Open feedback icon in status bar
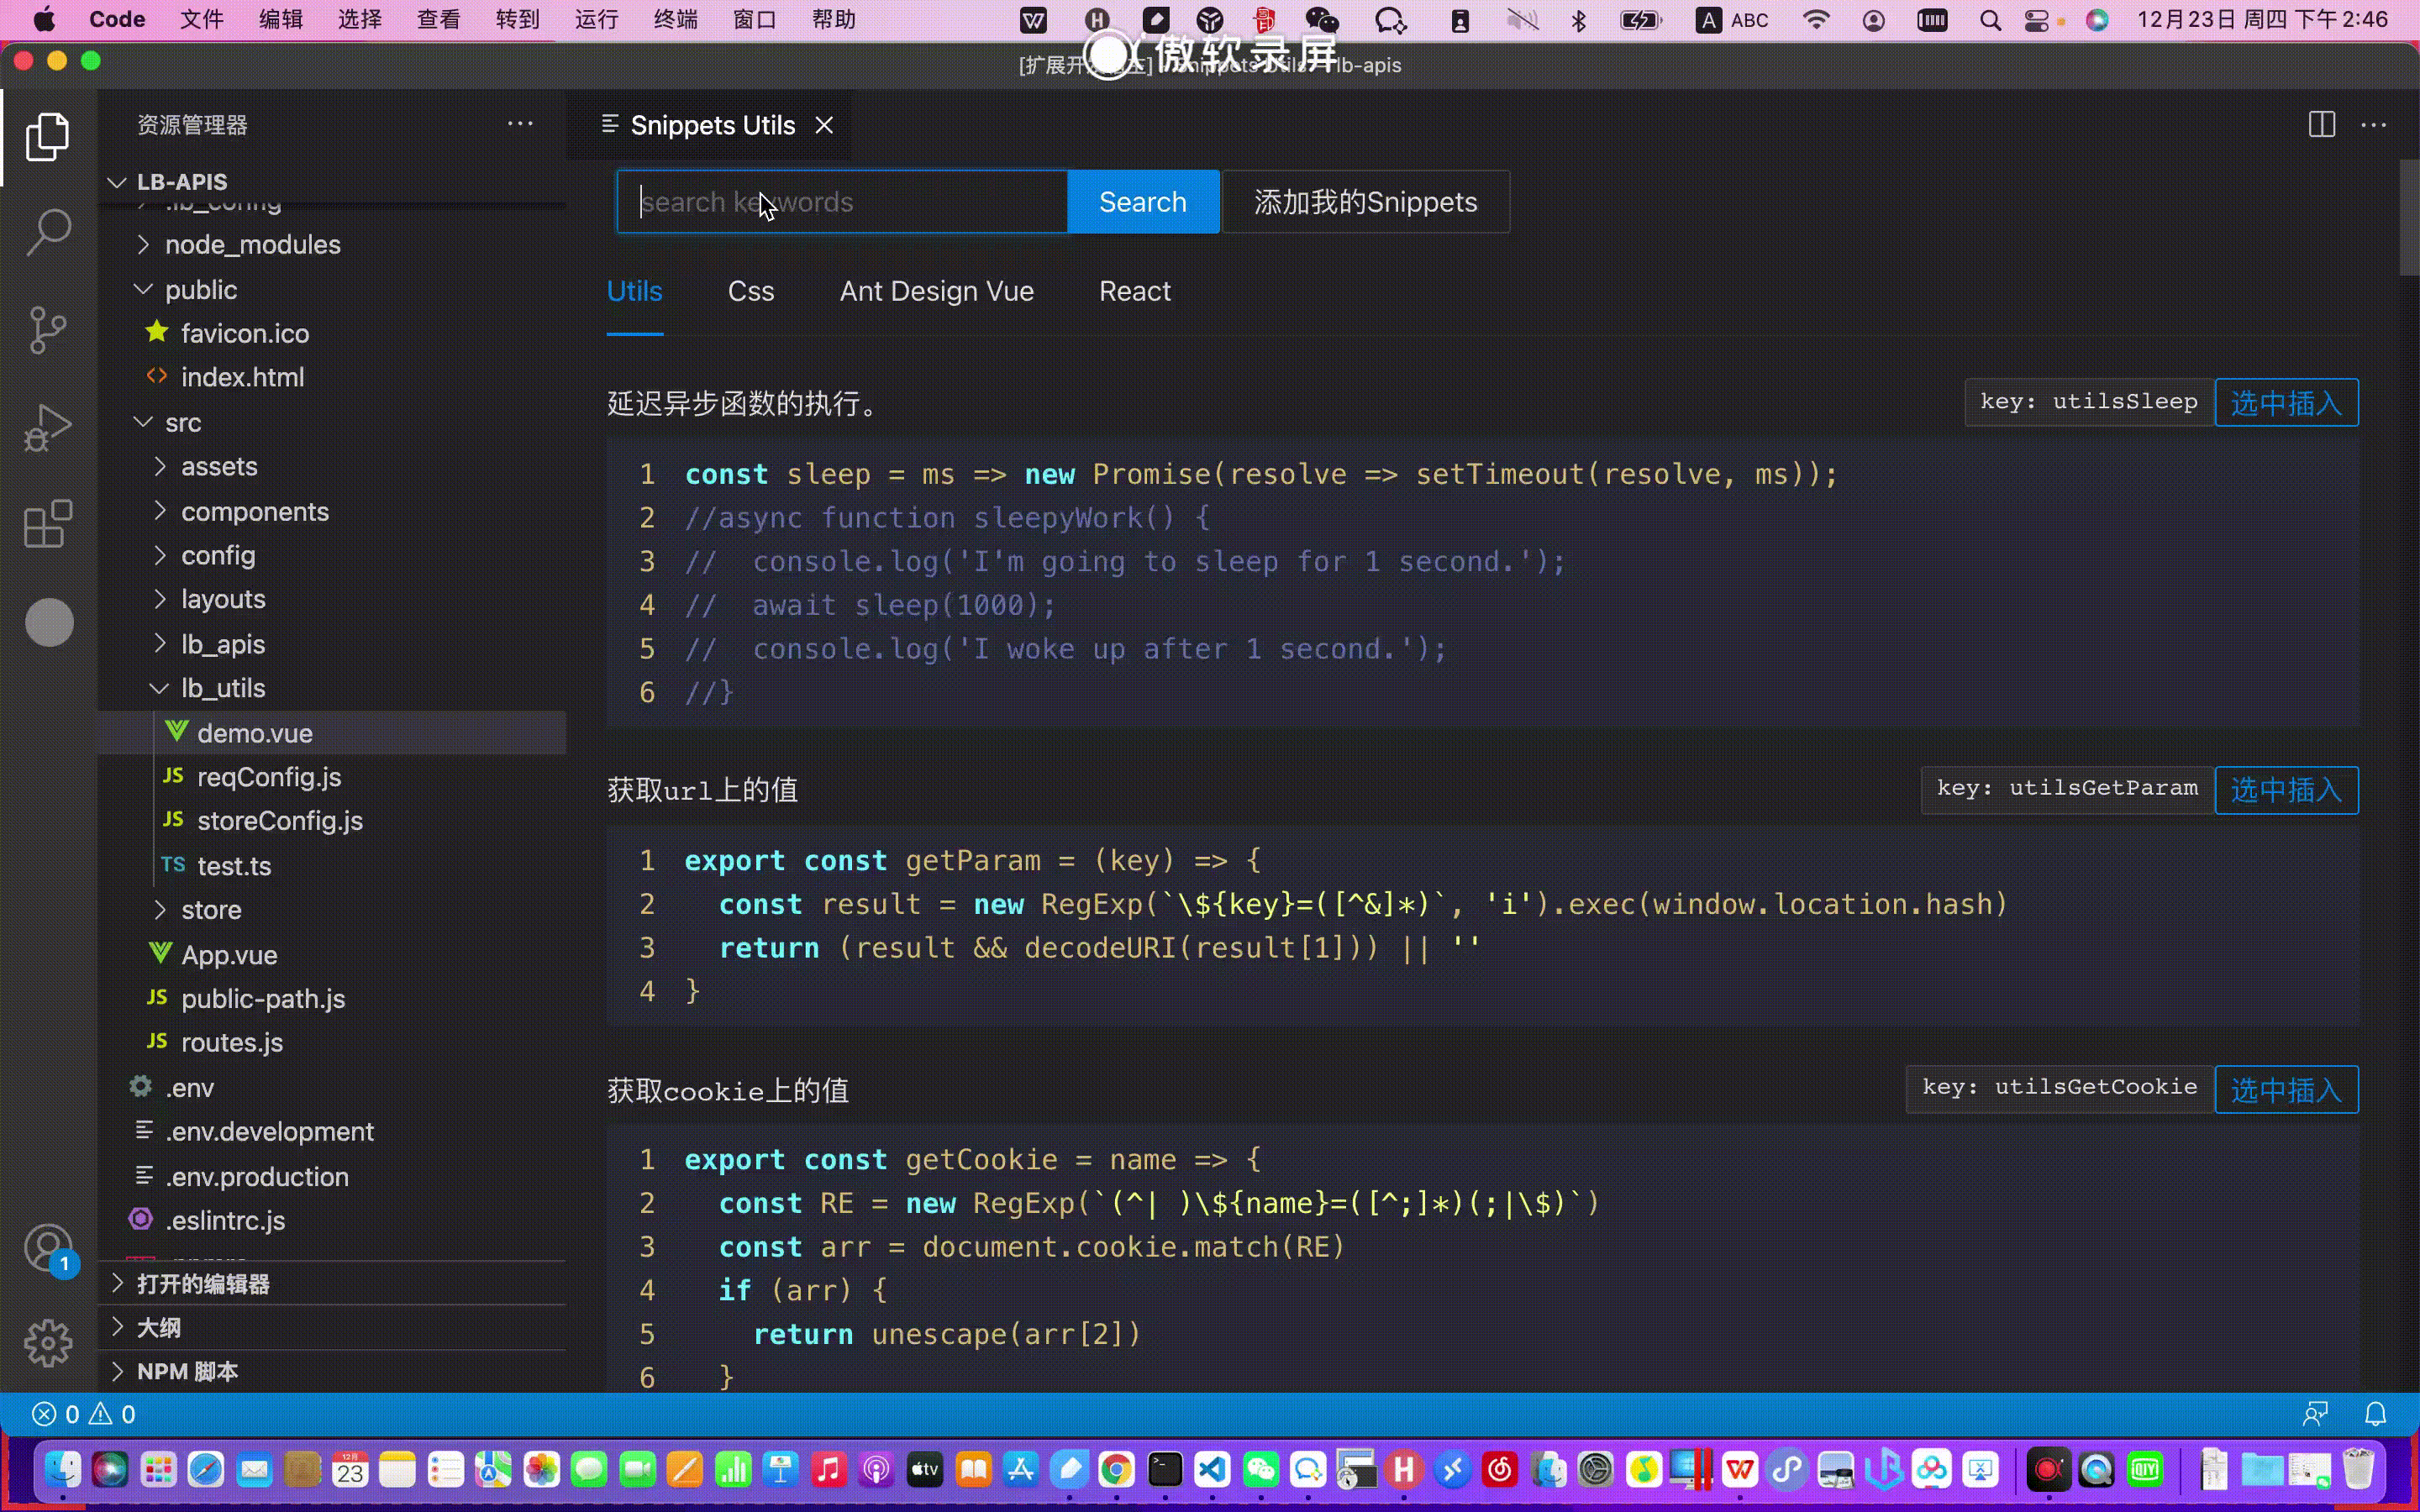Image resolution: width=2420 pixels, height=1512 pixels. coord(2315,1414)
